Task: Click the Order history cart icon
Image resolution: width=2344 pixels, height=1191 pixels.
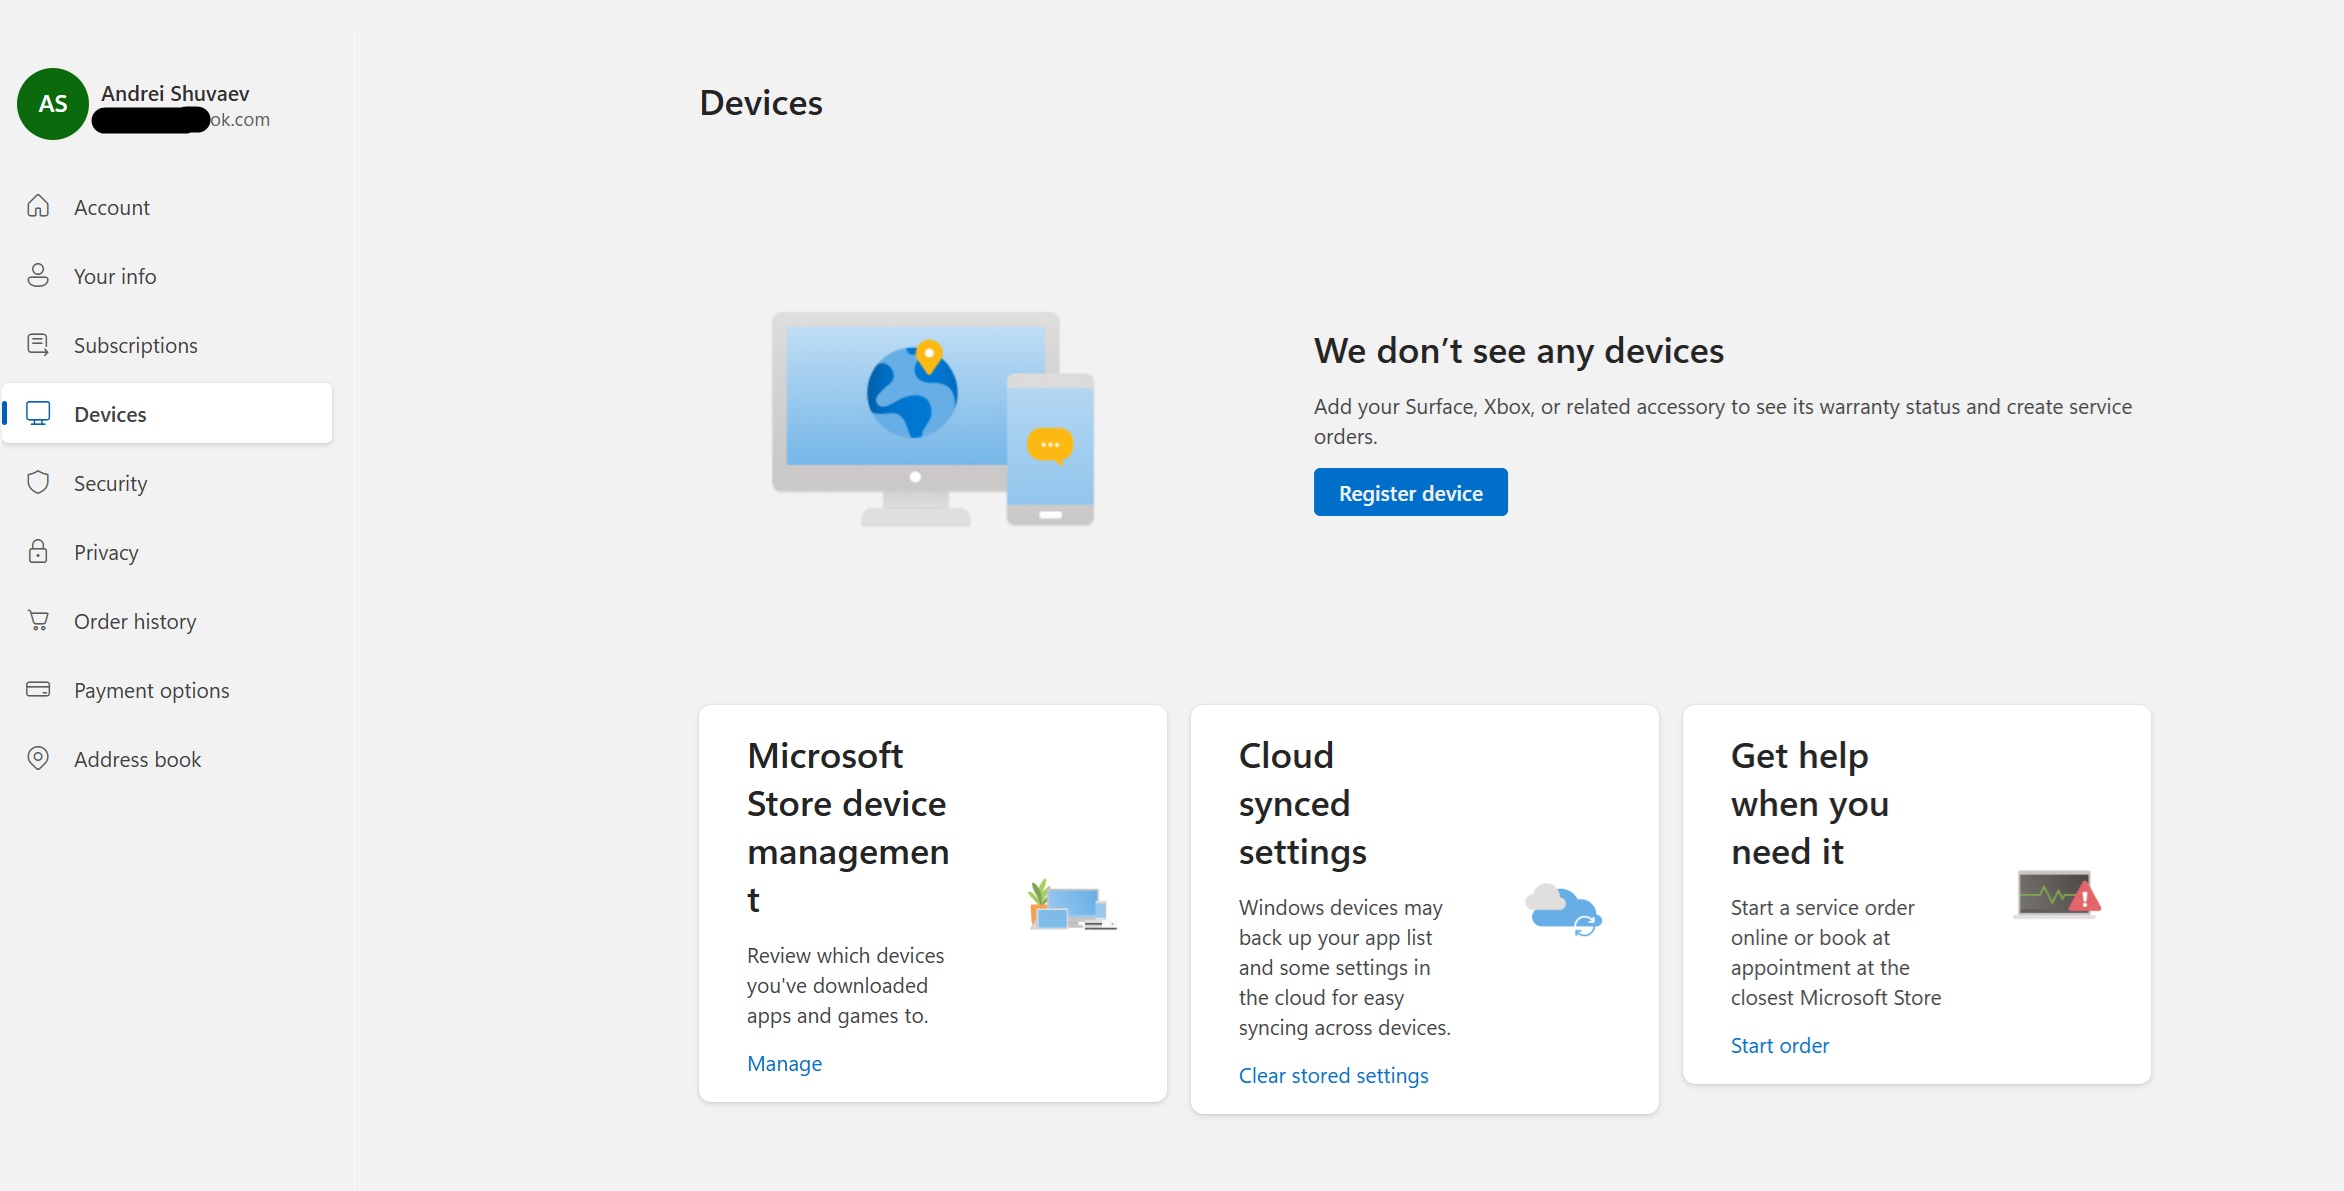Action: tap(38, 620)
